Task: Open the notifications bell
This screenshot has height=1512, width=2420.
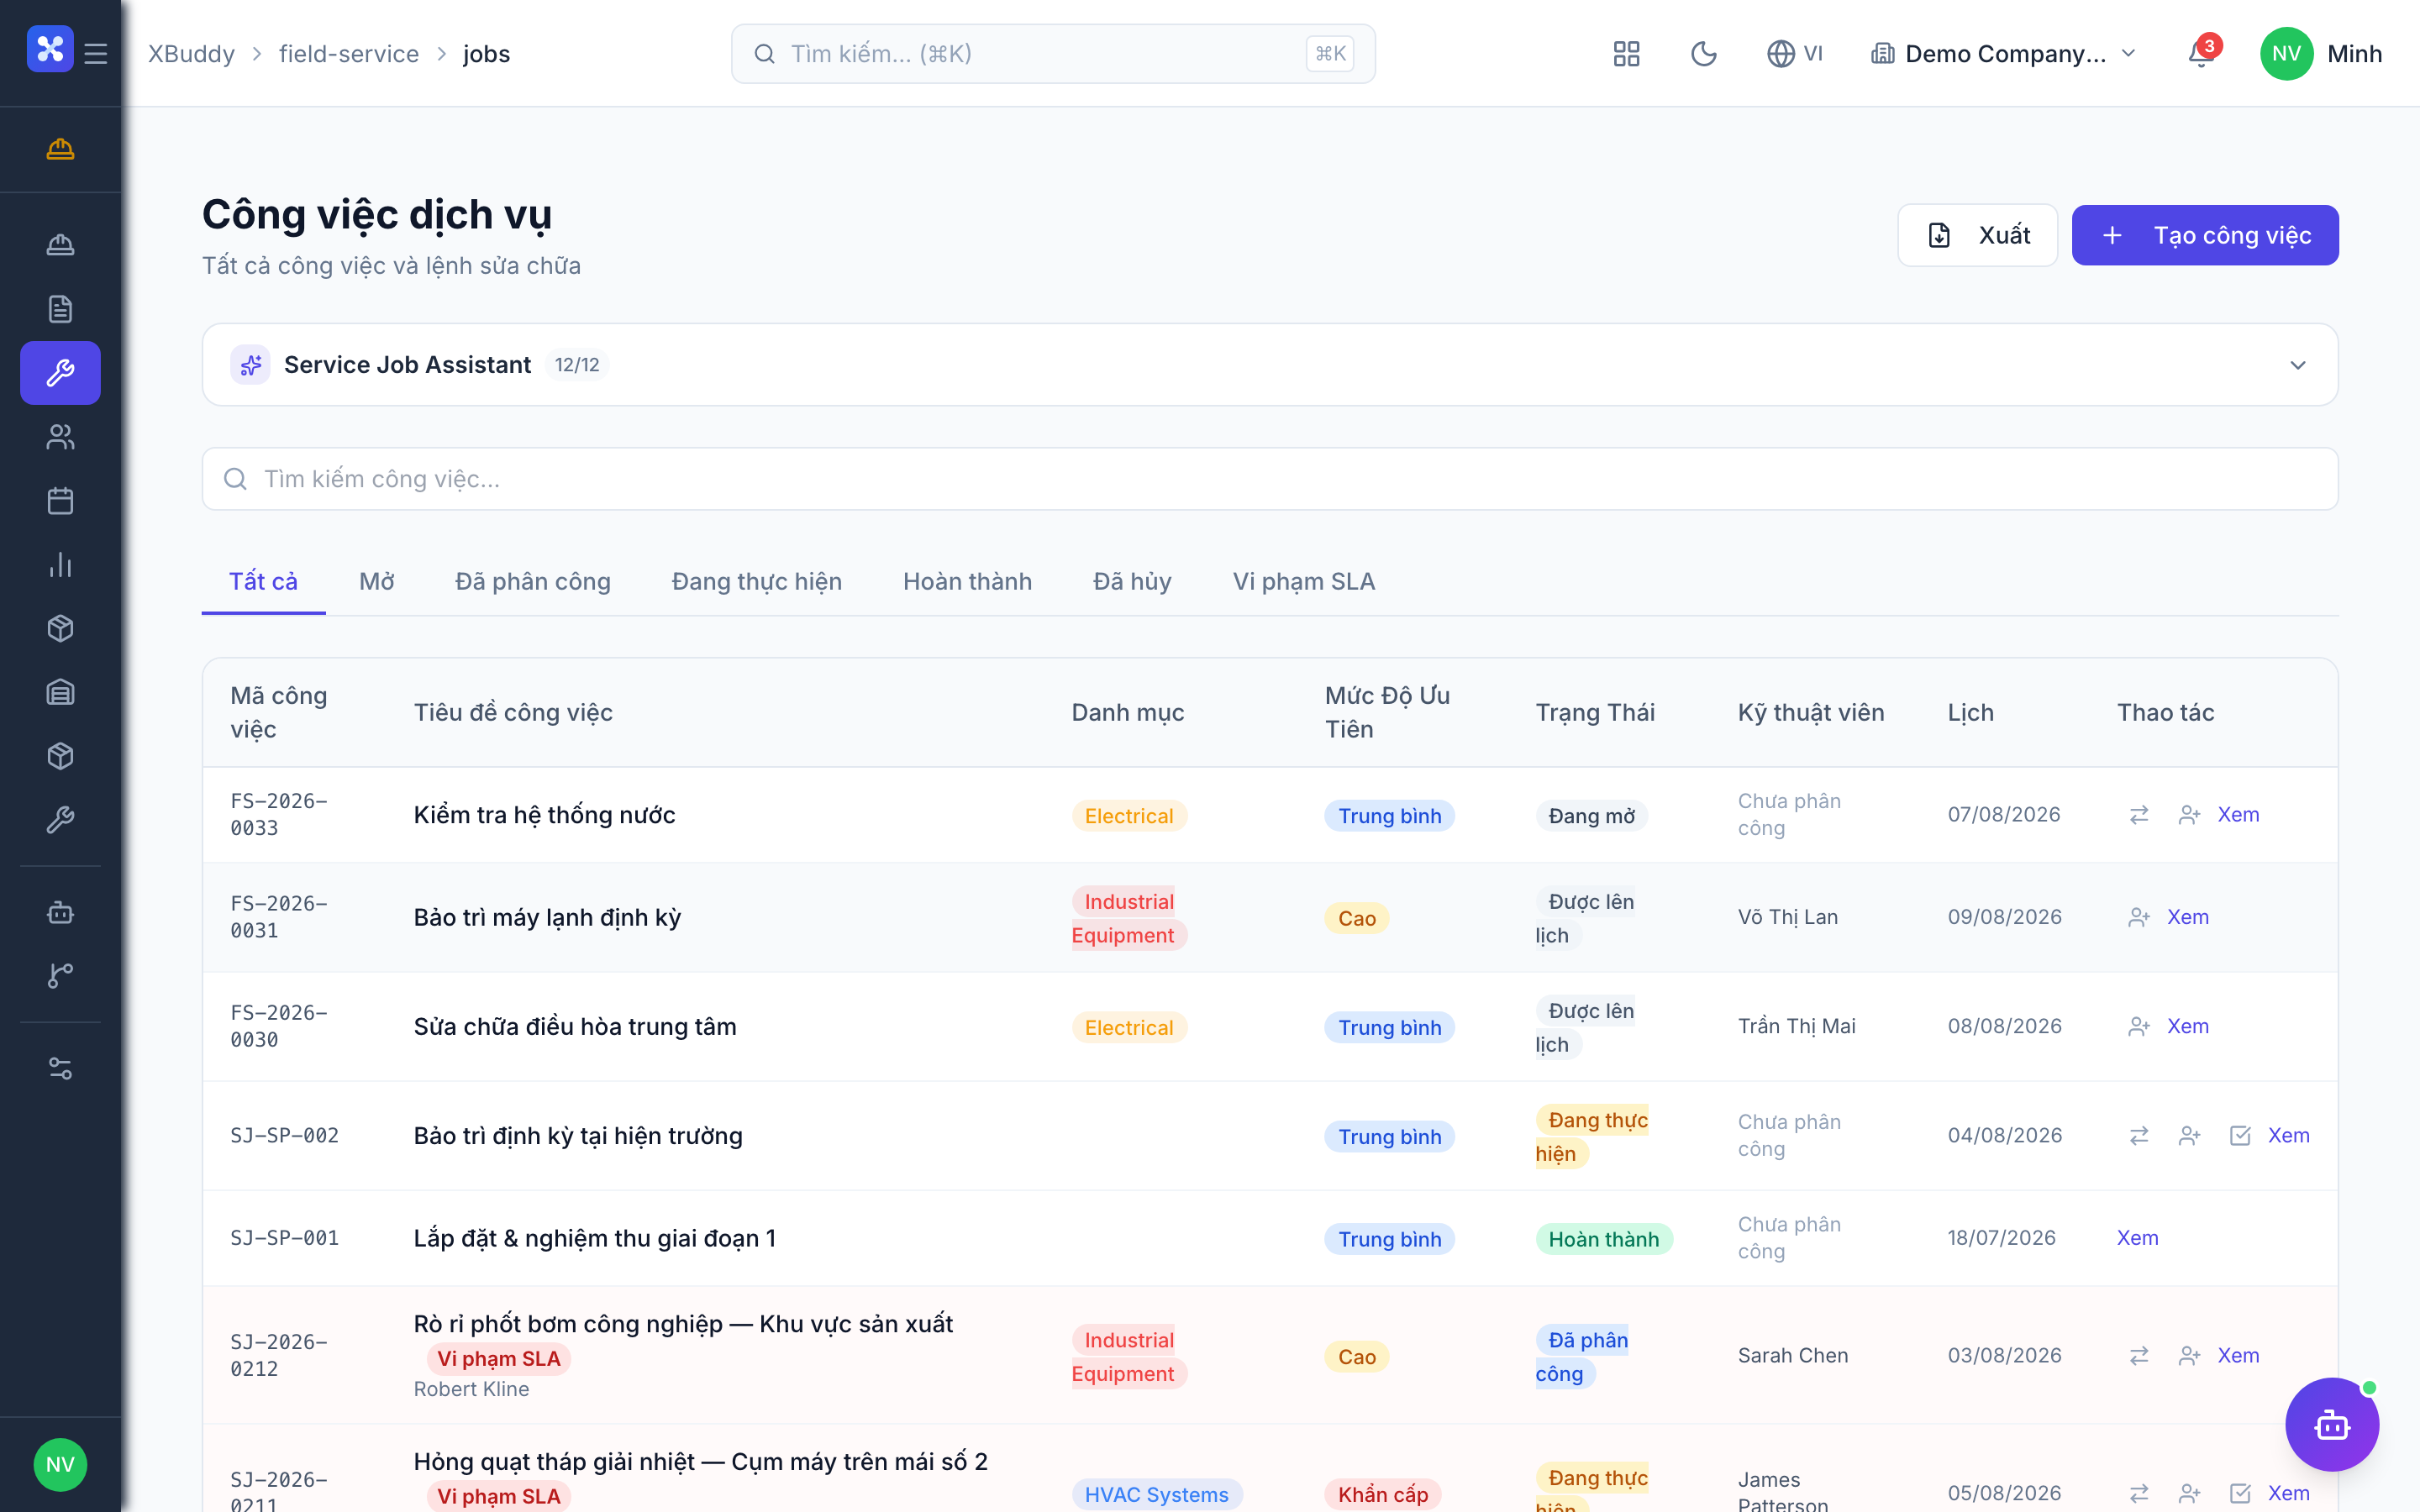Action: click(2202, 54)
